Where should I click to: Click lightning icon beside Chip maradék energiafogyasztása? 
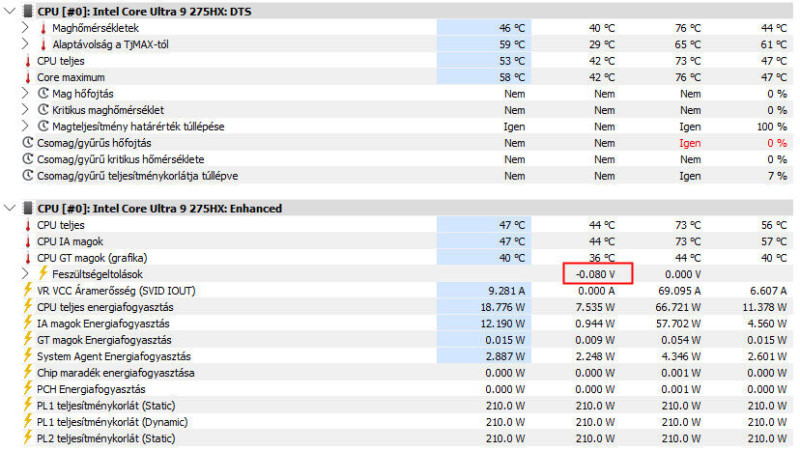point(28,372)
